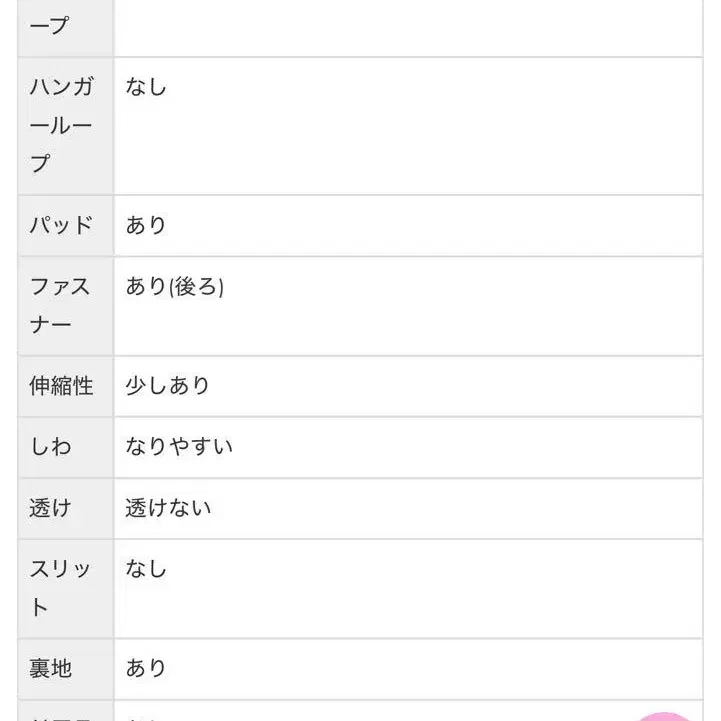Select the なし value for ハンガーループ
Image resolution: width=721 pixels, height=721 pixels.
click(146, 86)
